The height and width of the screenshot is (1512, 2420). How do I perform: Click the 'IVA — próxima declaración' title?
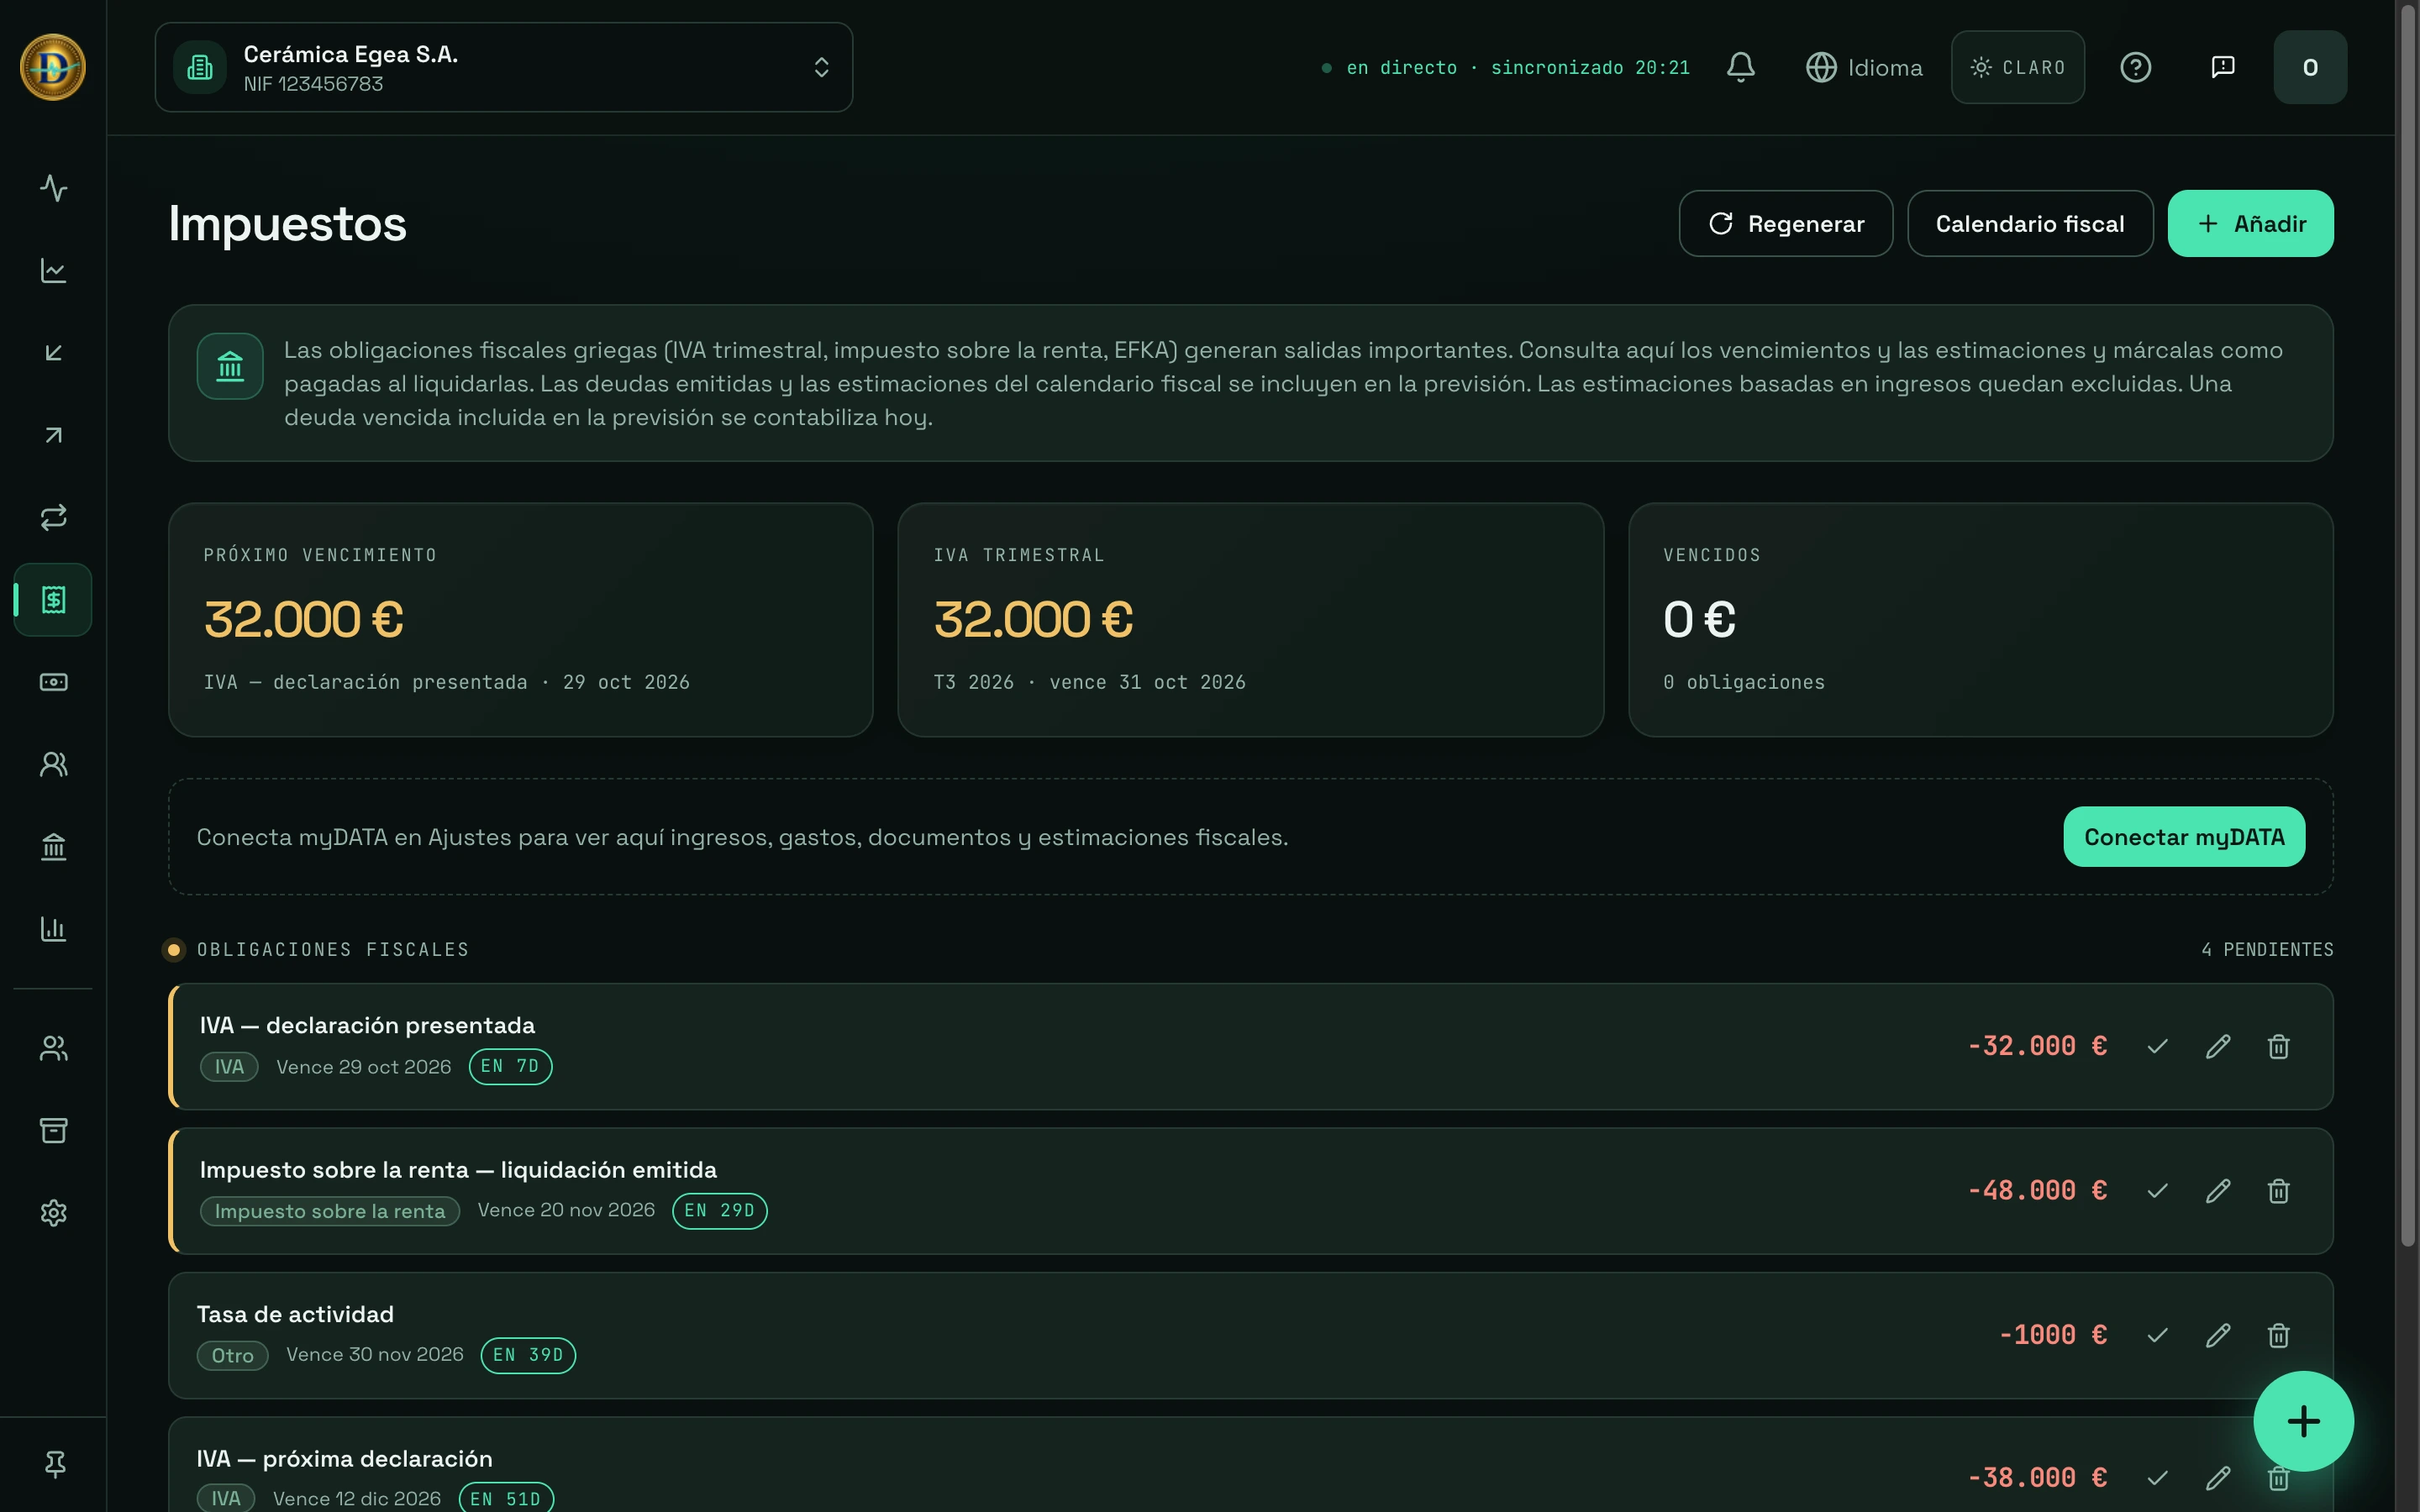344,1459
